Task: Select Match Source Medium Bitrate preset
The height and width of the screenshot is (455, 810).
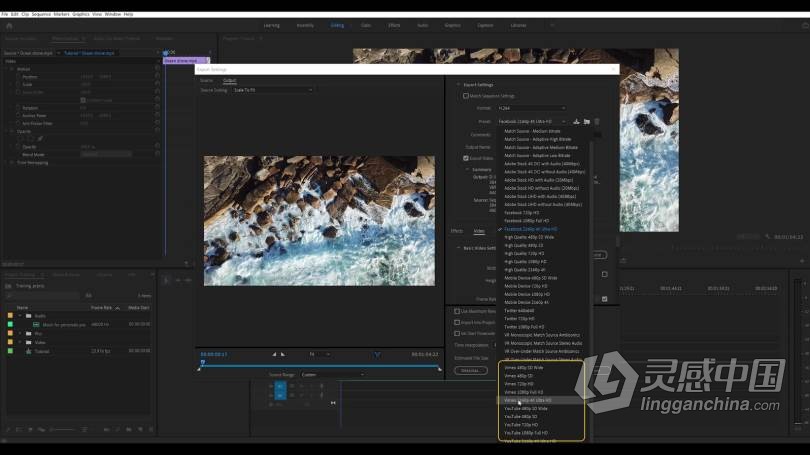Action: [532, 131]
